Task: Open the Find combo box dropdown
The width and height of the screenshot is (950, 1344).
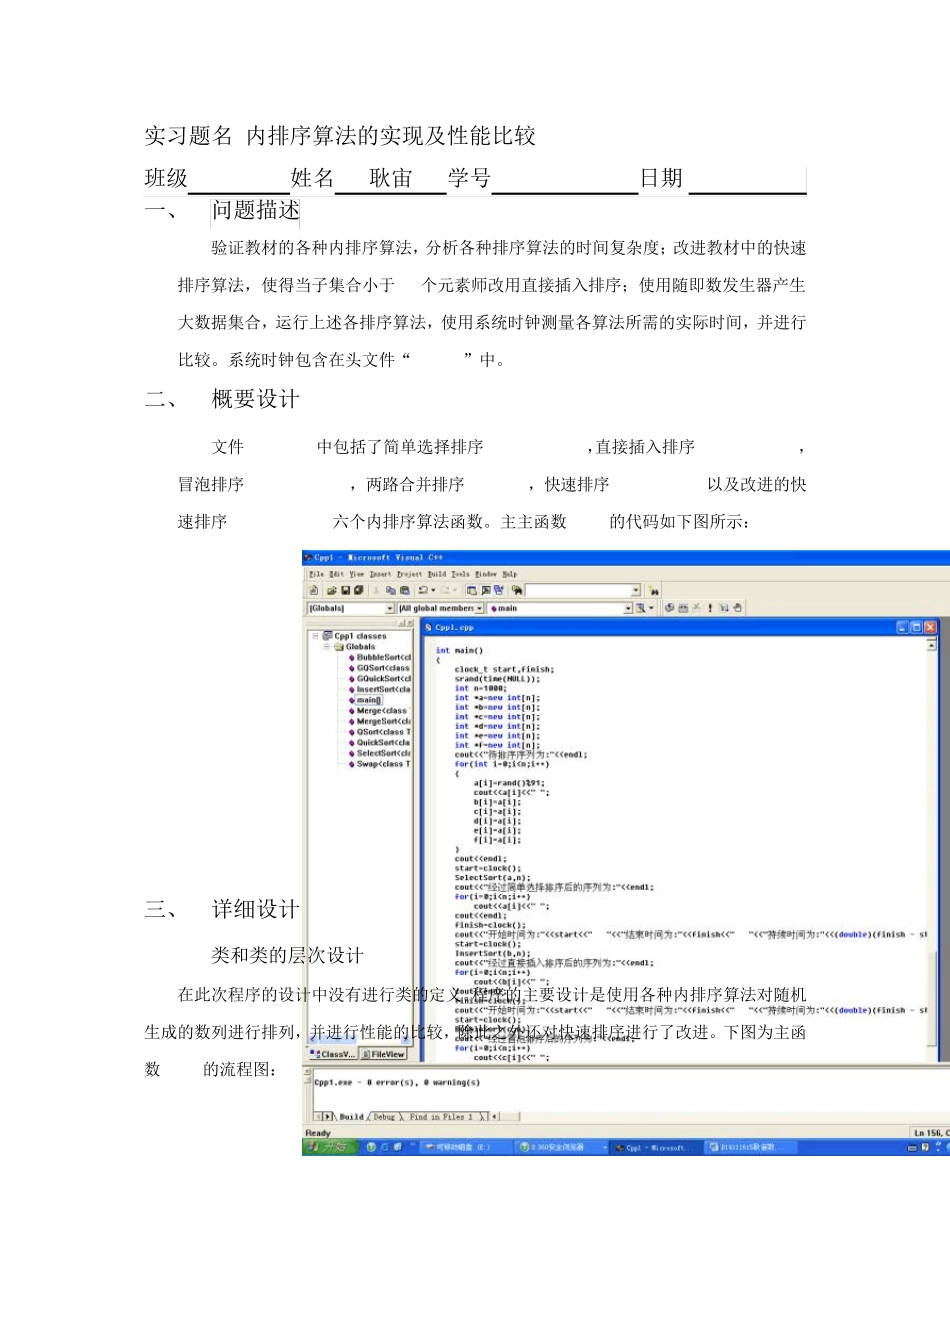Action: click(x=636, y=590)
